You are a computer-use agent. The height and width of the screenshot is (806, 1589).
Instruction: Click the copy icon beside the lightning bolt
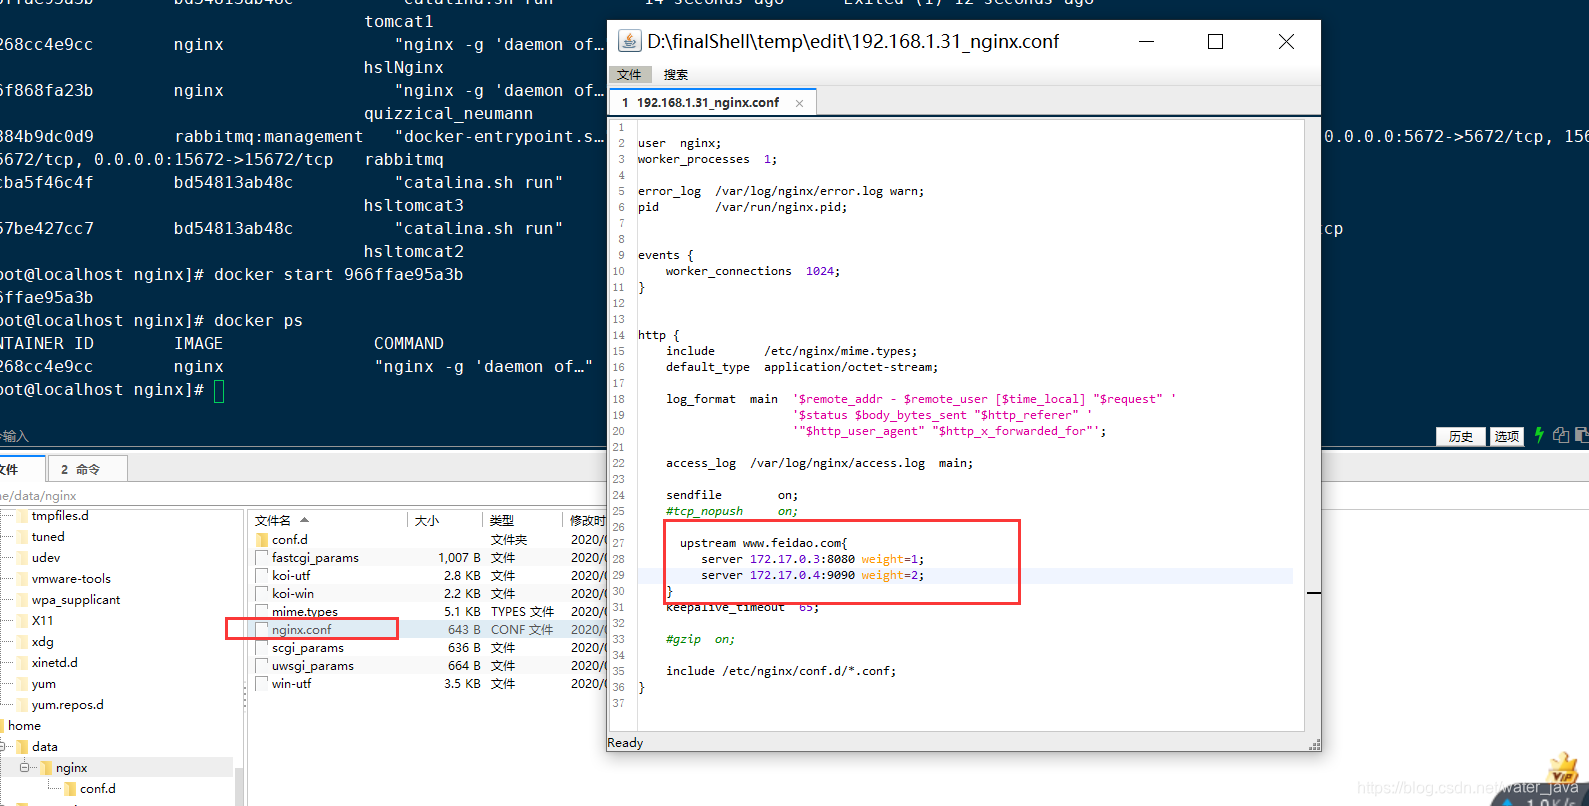(1561, 435)
